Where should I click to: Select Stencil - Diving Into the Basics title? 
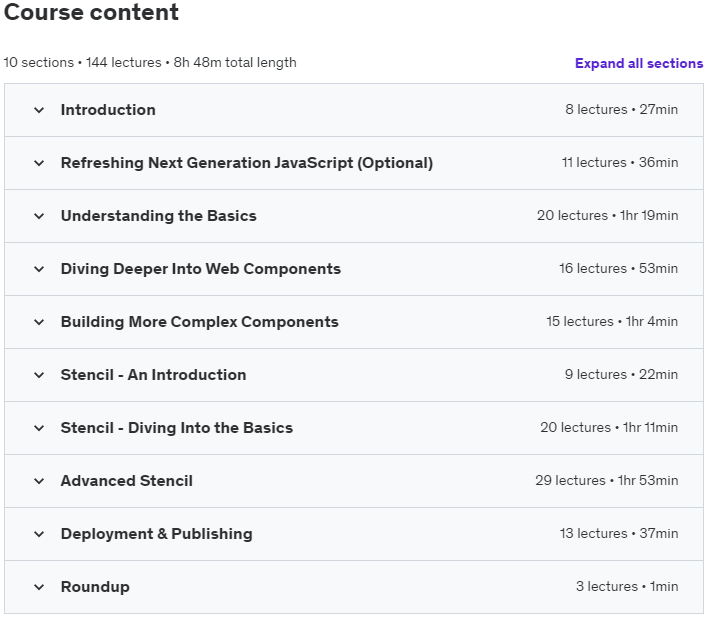click(177, 428)
